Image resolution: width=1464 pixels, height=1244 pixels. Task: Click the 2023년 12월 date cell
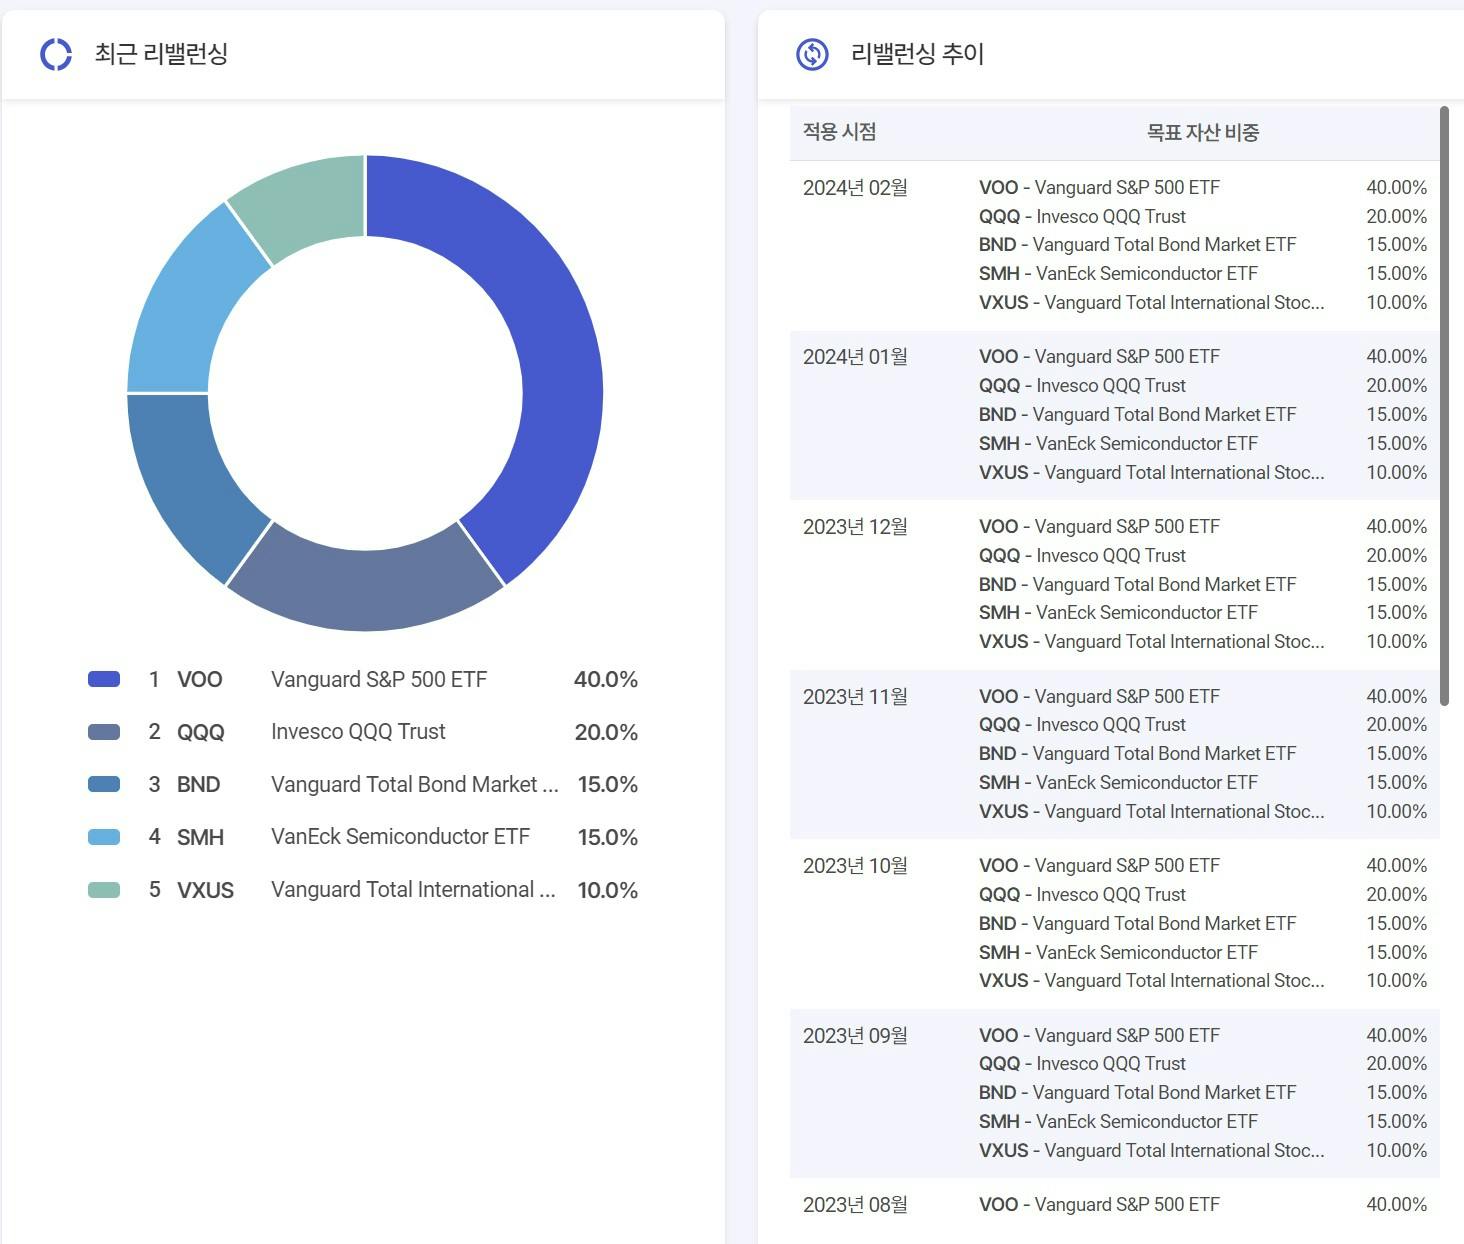855,527
